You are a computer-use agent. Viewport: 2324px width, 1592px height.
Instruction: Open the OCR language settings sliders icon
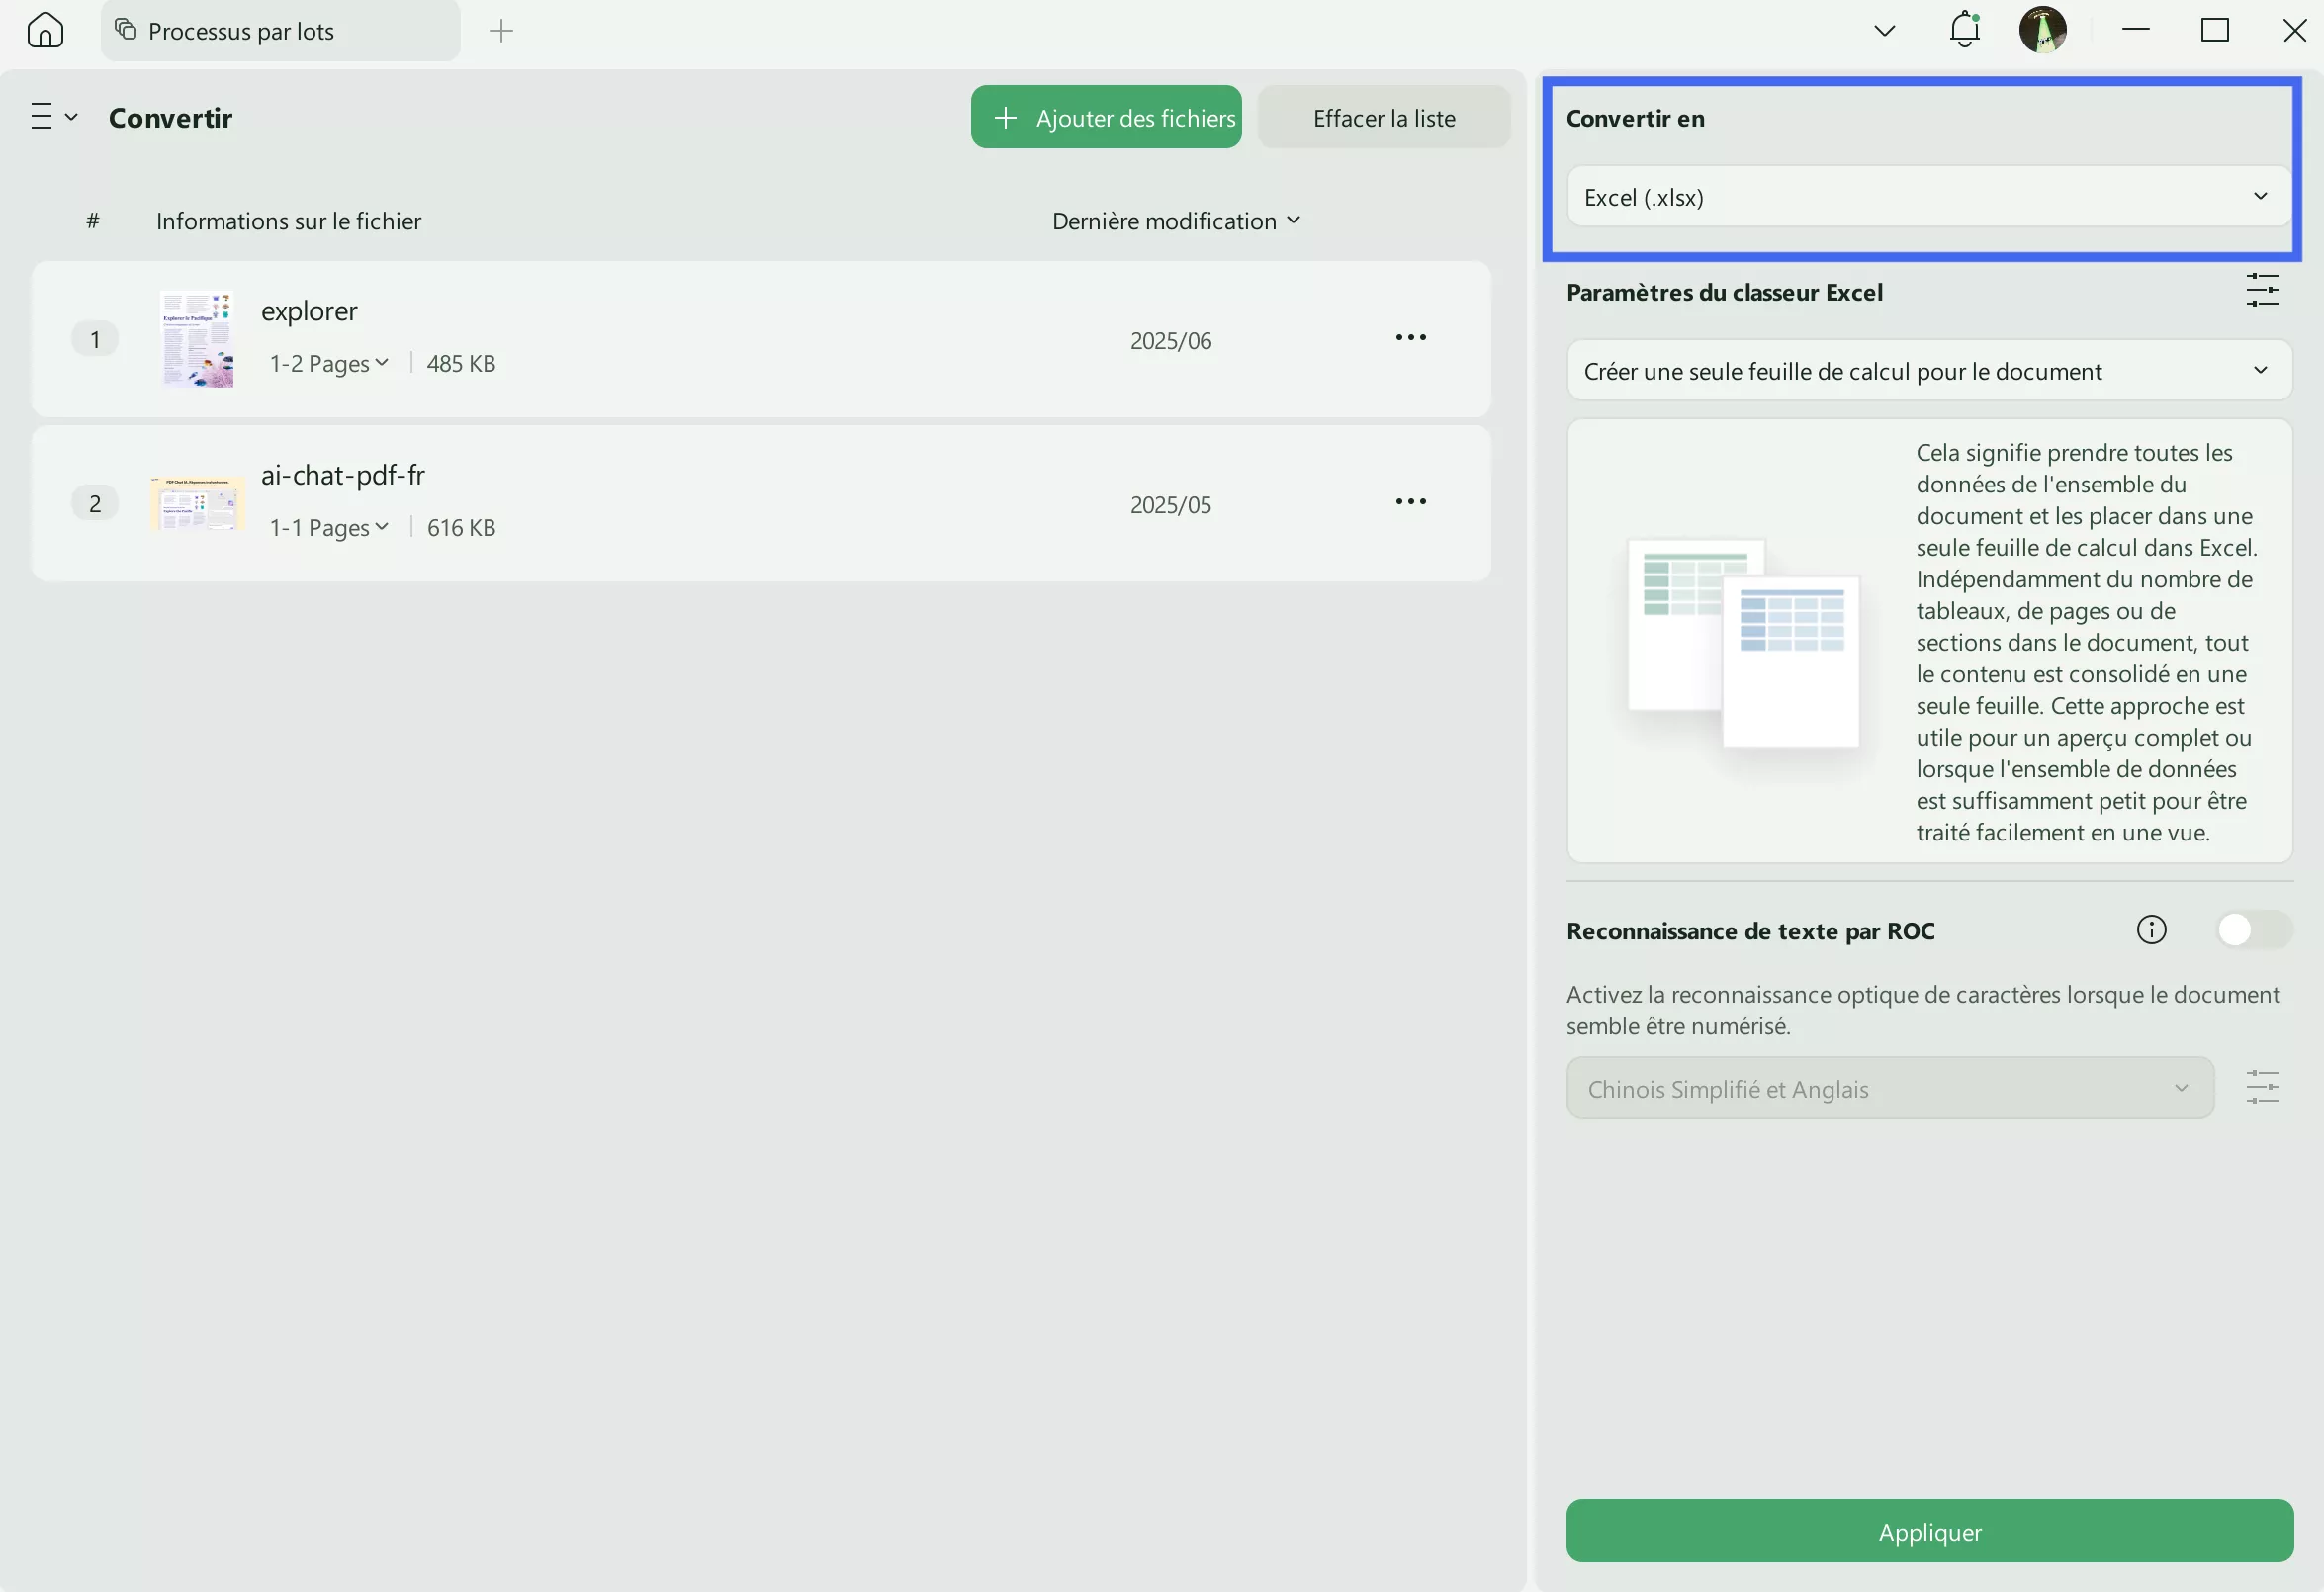coord(2261,1087)
